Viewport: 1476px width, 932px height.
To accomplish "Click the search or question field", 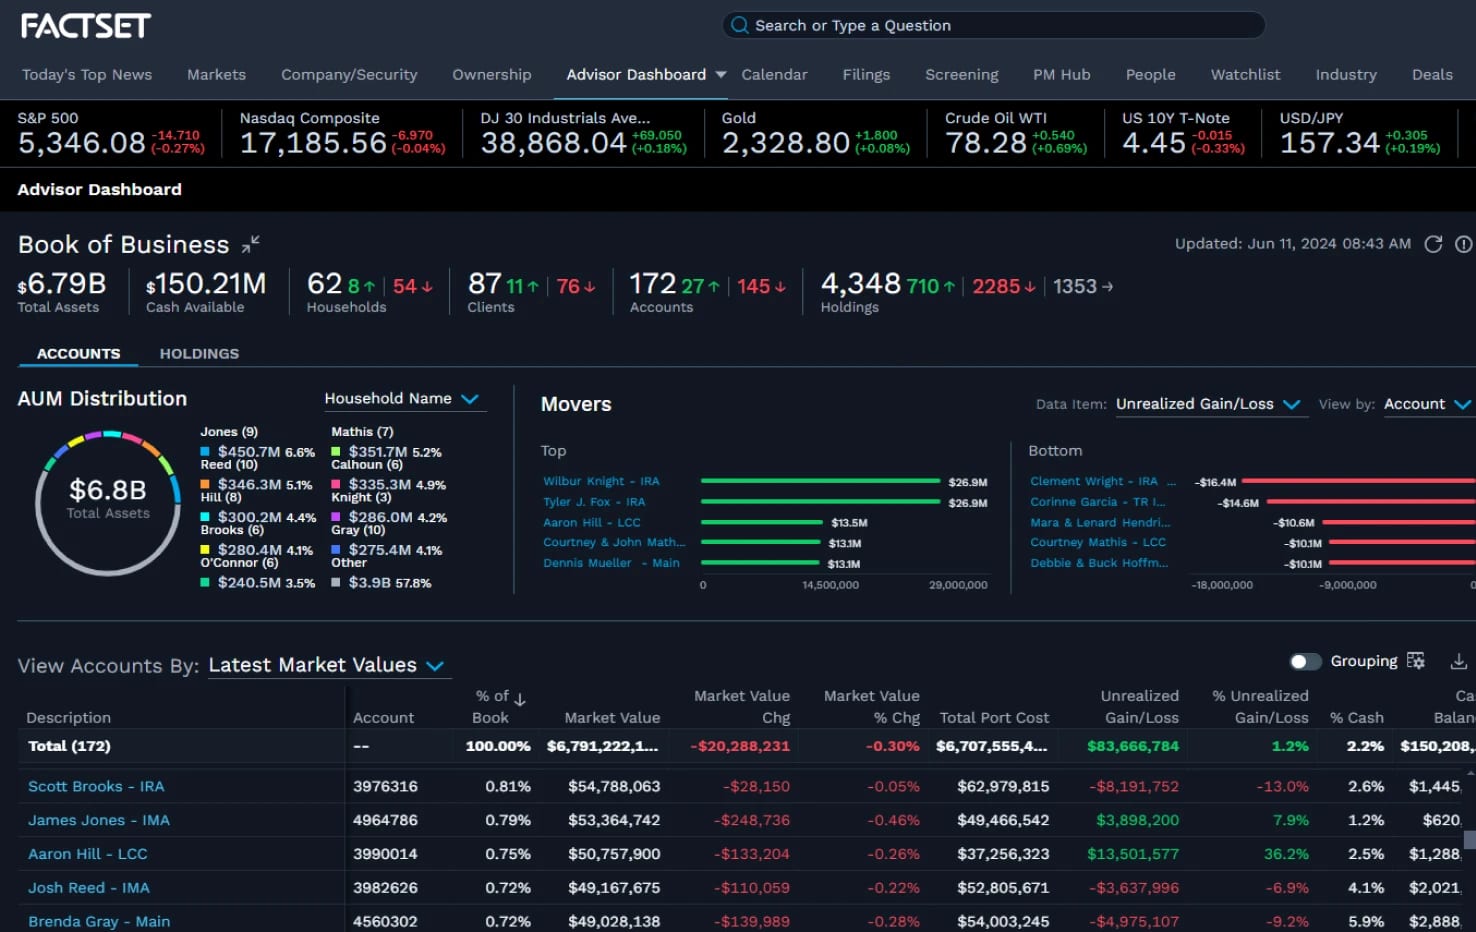I will click(x=993, y=25).
